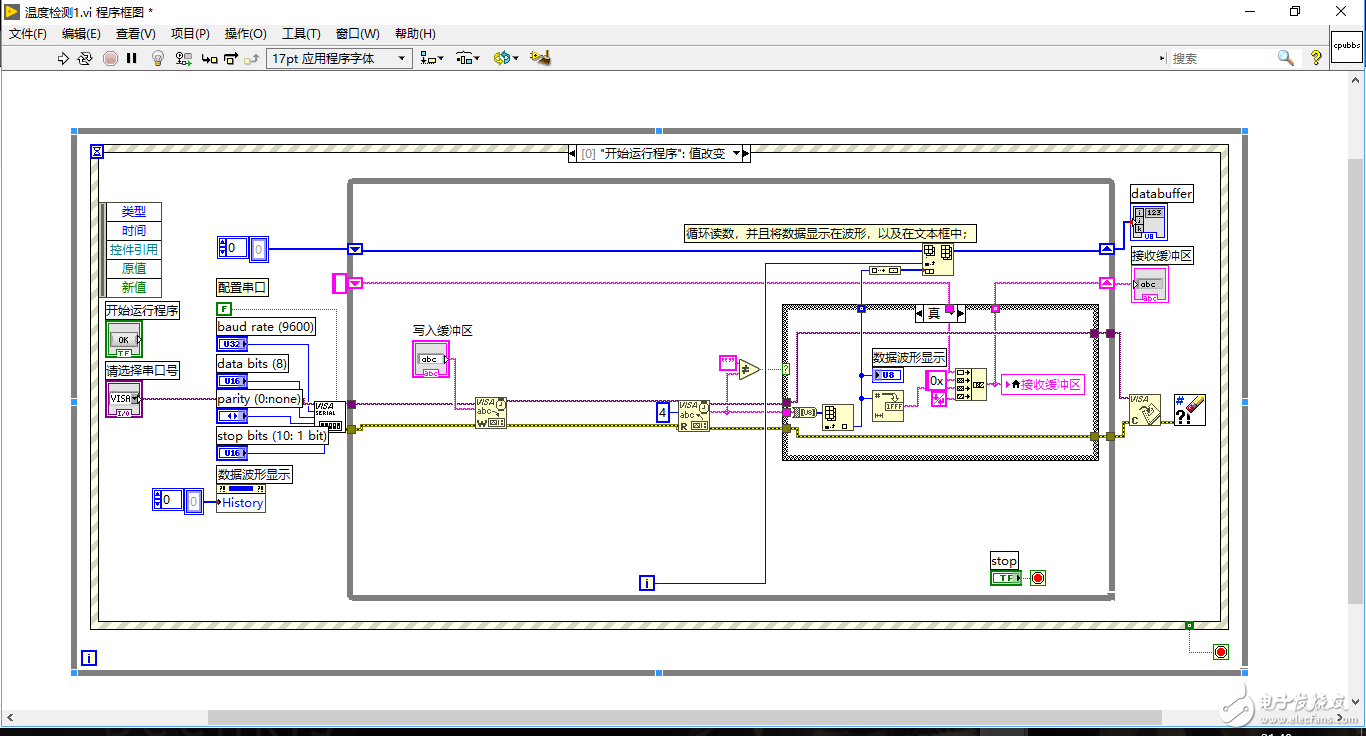1366x736 pixels.
Task: Open the Distribute Objects dropdown
Action: [468, 59]
